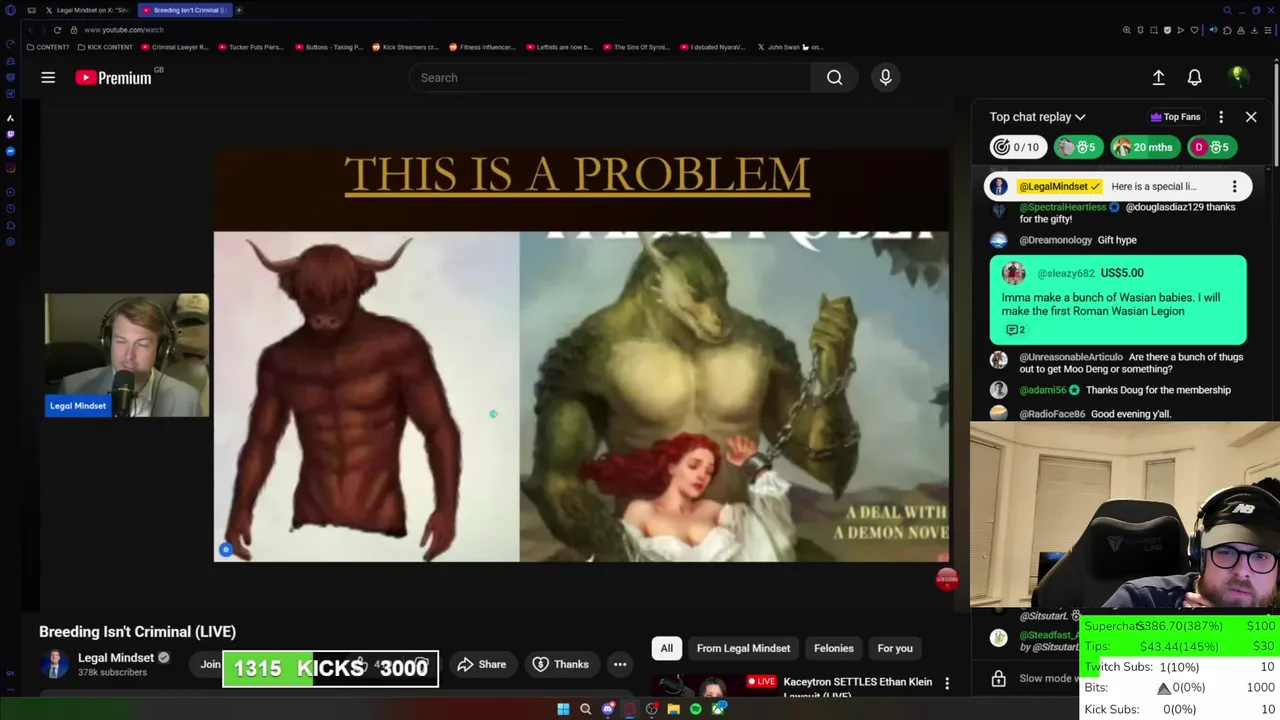Click the Join channel button
Screen dimensions: 1280x720
tap(210, 664)
